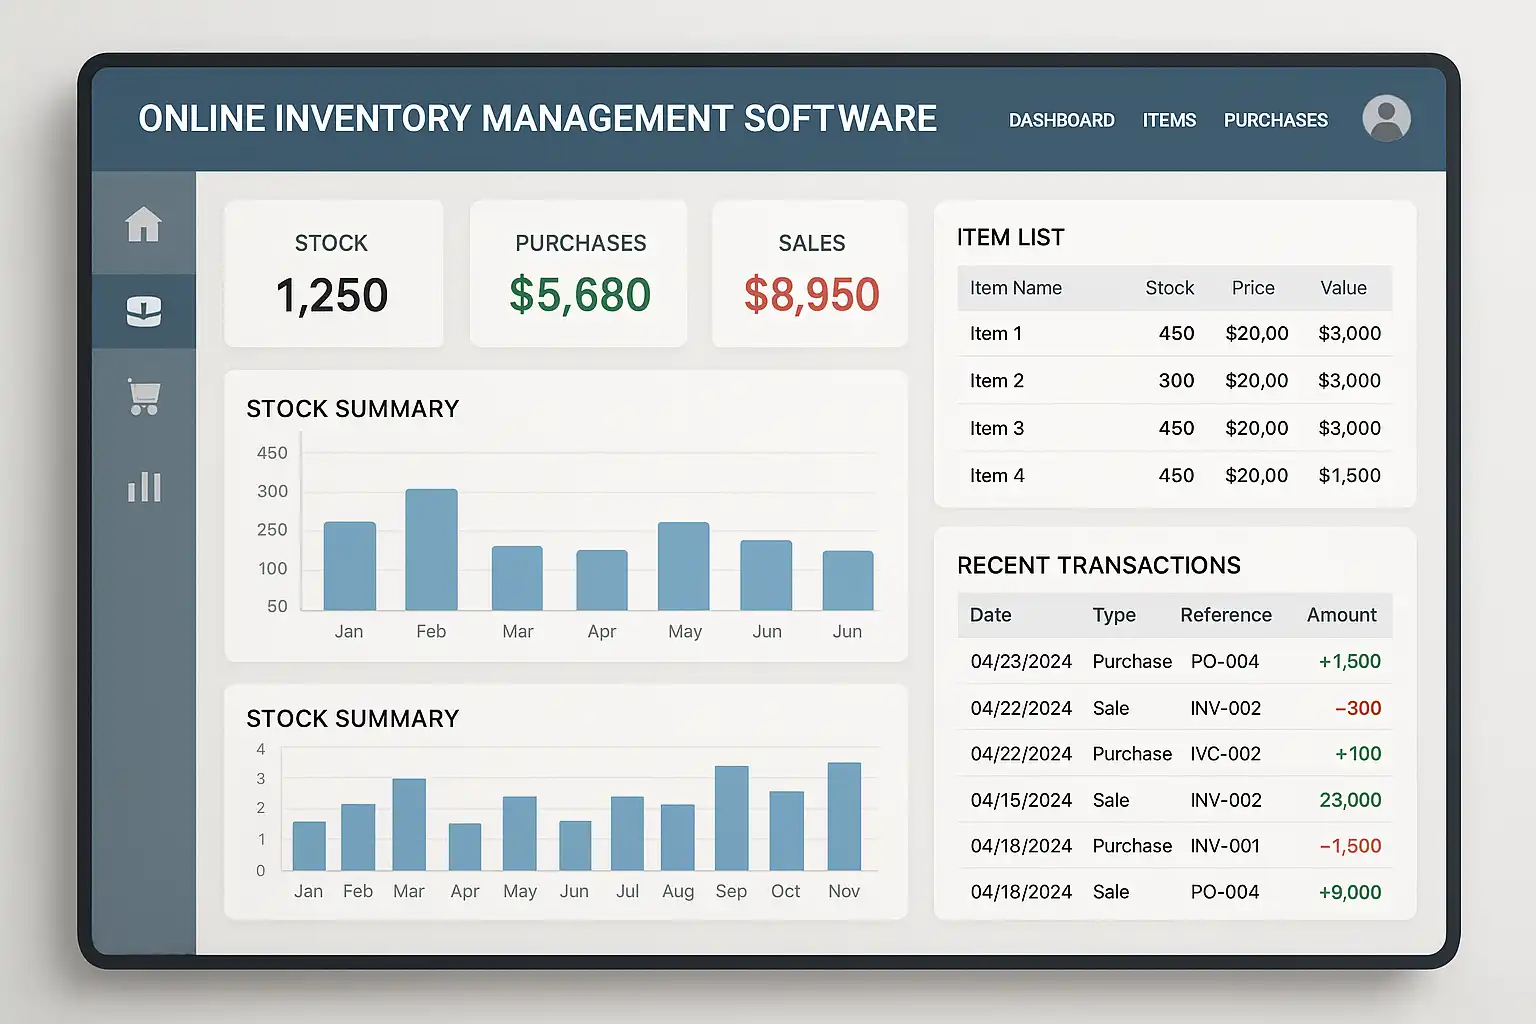Click the SALES $8,950 card
This screenshot has width=1536, height=1024.
[x=810, y=274]
